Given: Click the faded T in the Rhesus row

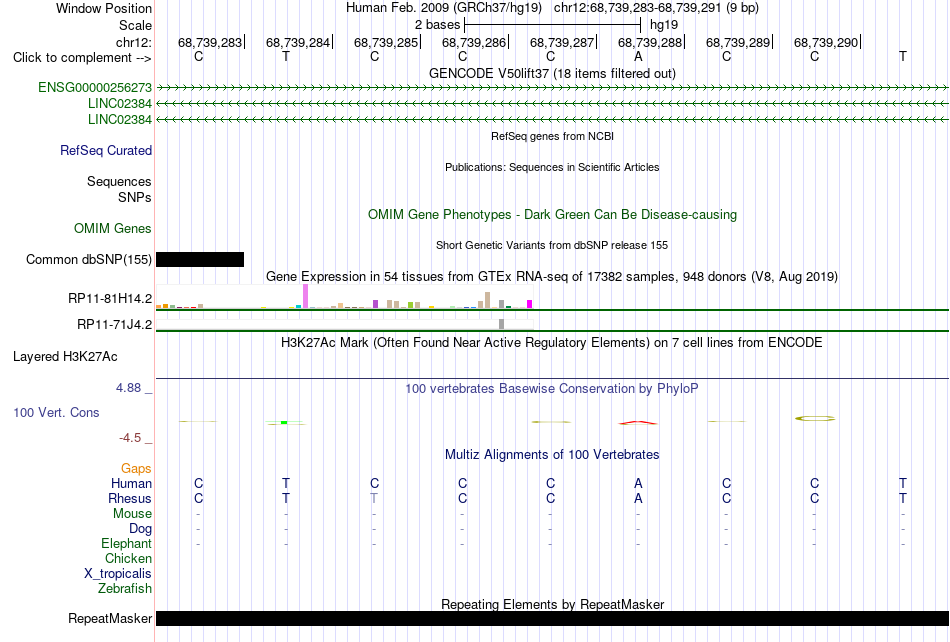Looking at the screenshot, I should [x=374, y=498].
